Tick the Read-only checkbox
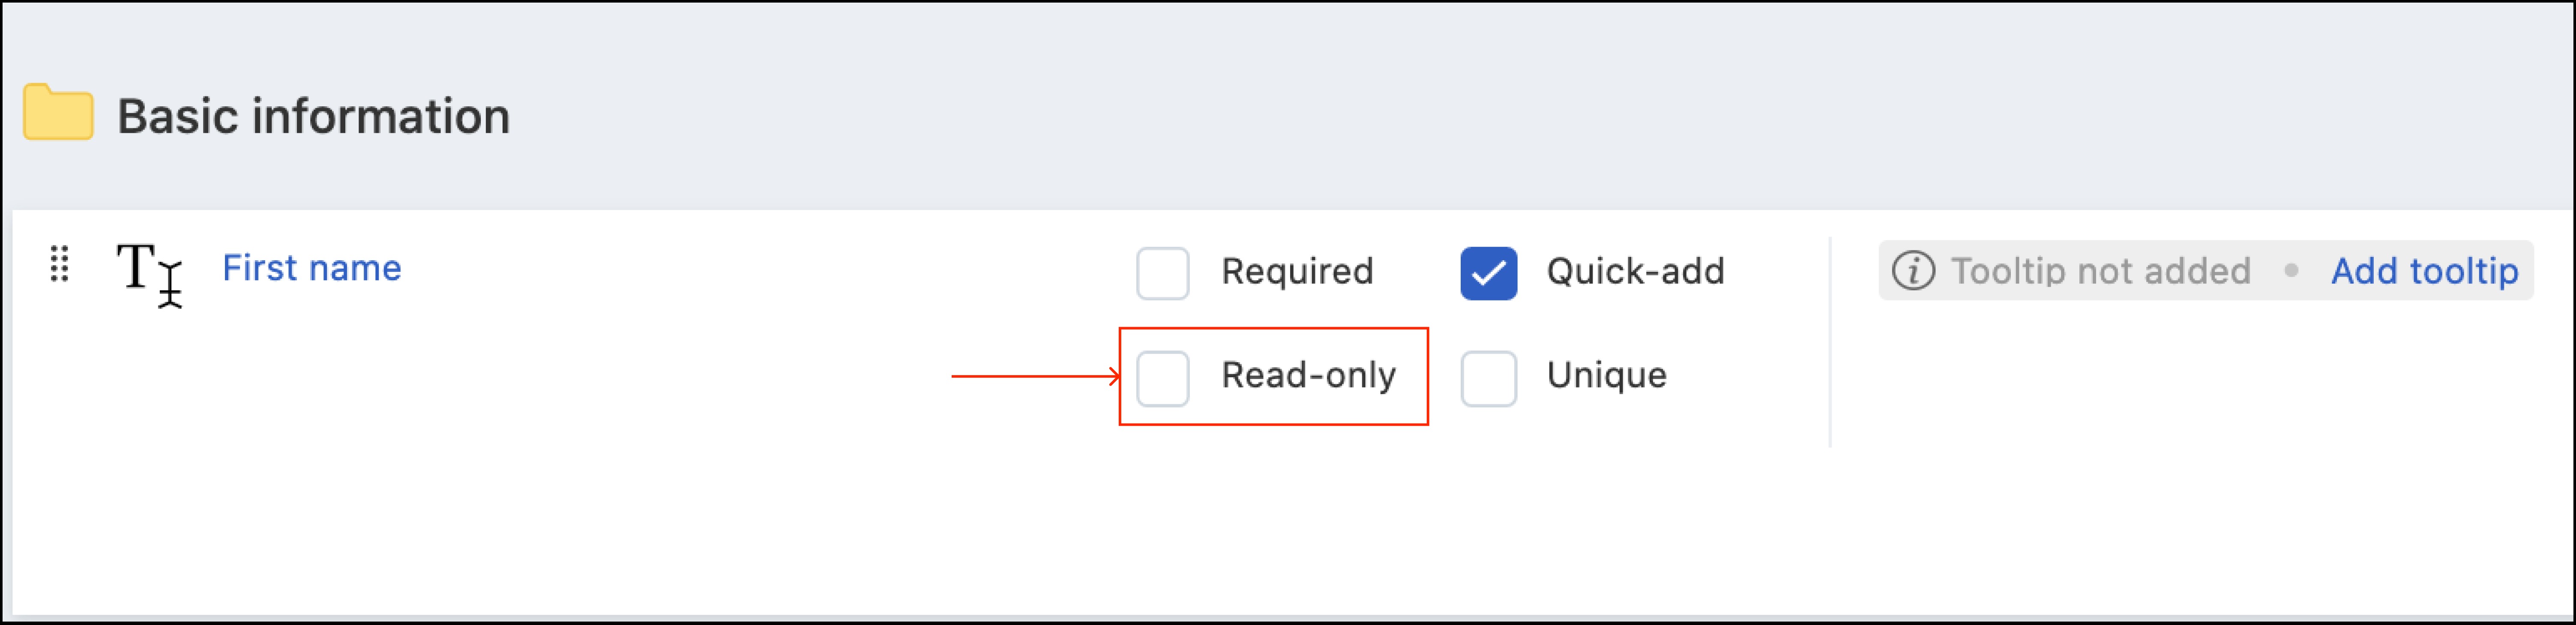Viewport: 2576px width, 625px height. tap(1162, 378)
